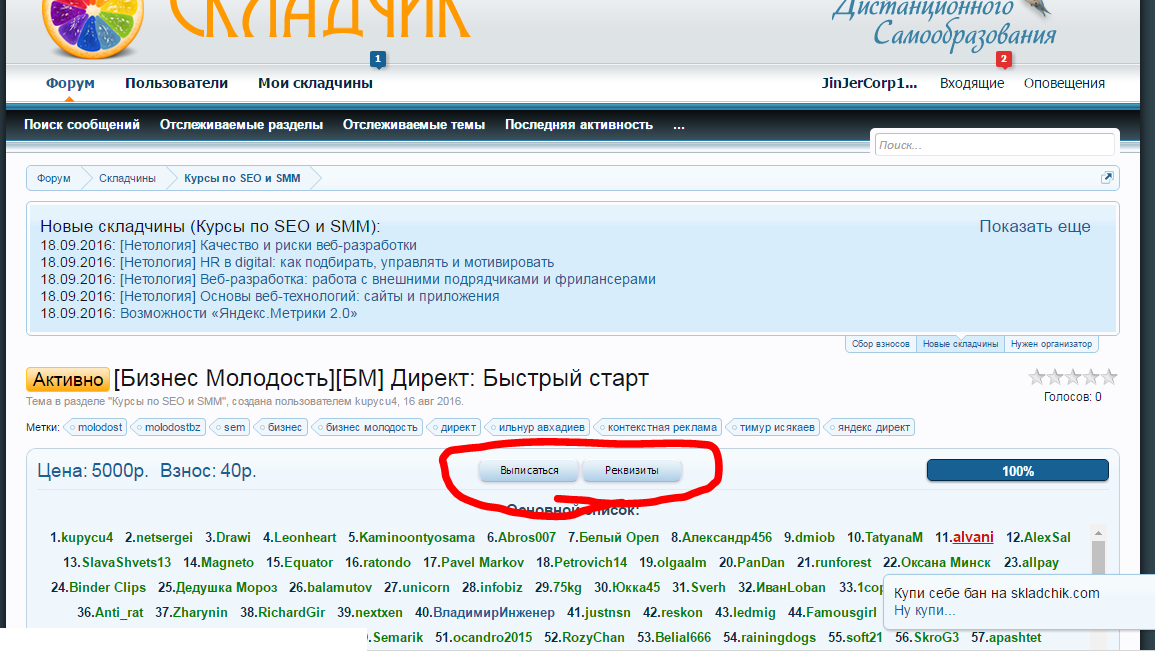The image size is (1155, 651).
Task: Click the blue notification badge above Мои складчины
Action: (x=378, y=59)
